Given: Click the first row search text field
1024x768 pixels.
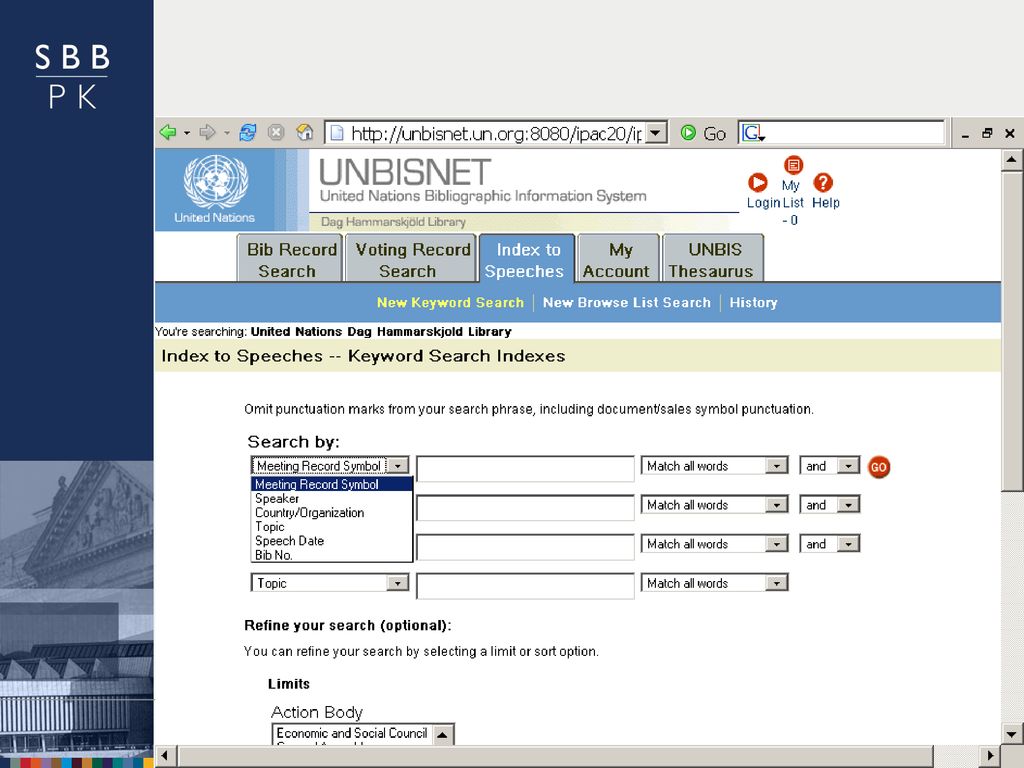Looking at the screenshot, I should pyautogui.click(x=525, y=468).
